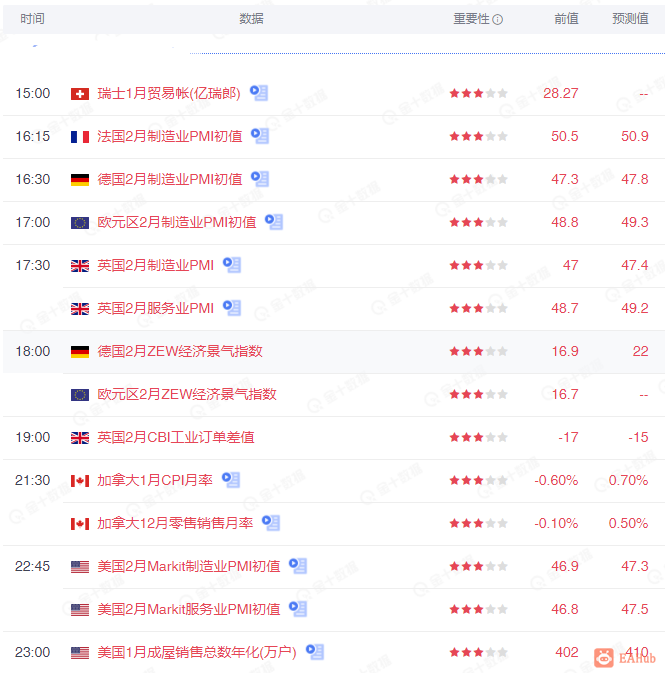Click the star rating for 英国2月CBI工业订单差值
Viewport: 665px width, 673px height.
(478, 437)
